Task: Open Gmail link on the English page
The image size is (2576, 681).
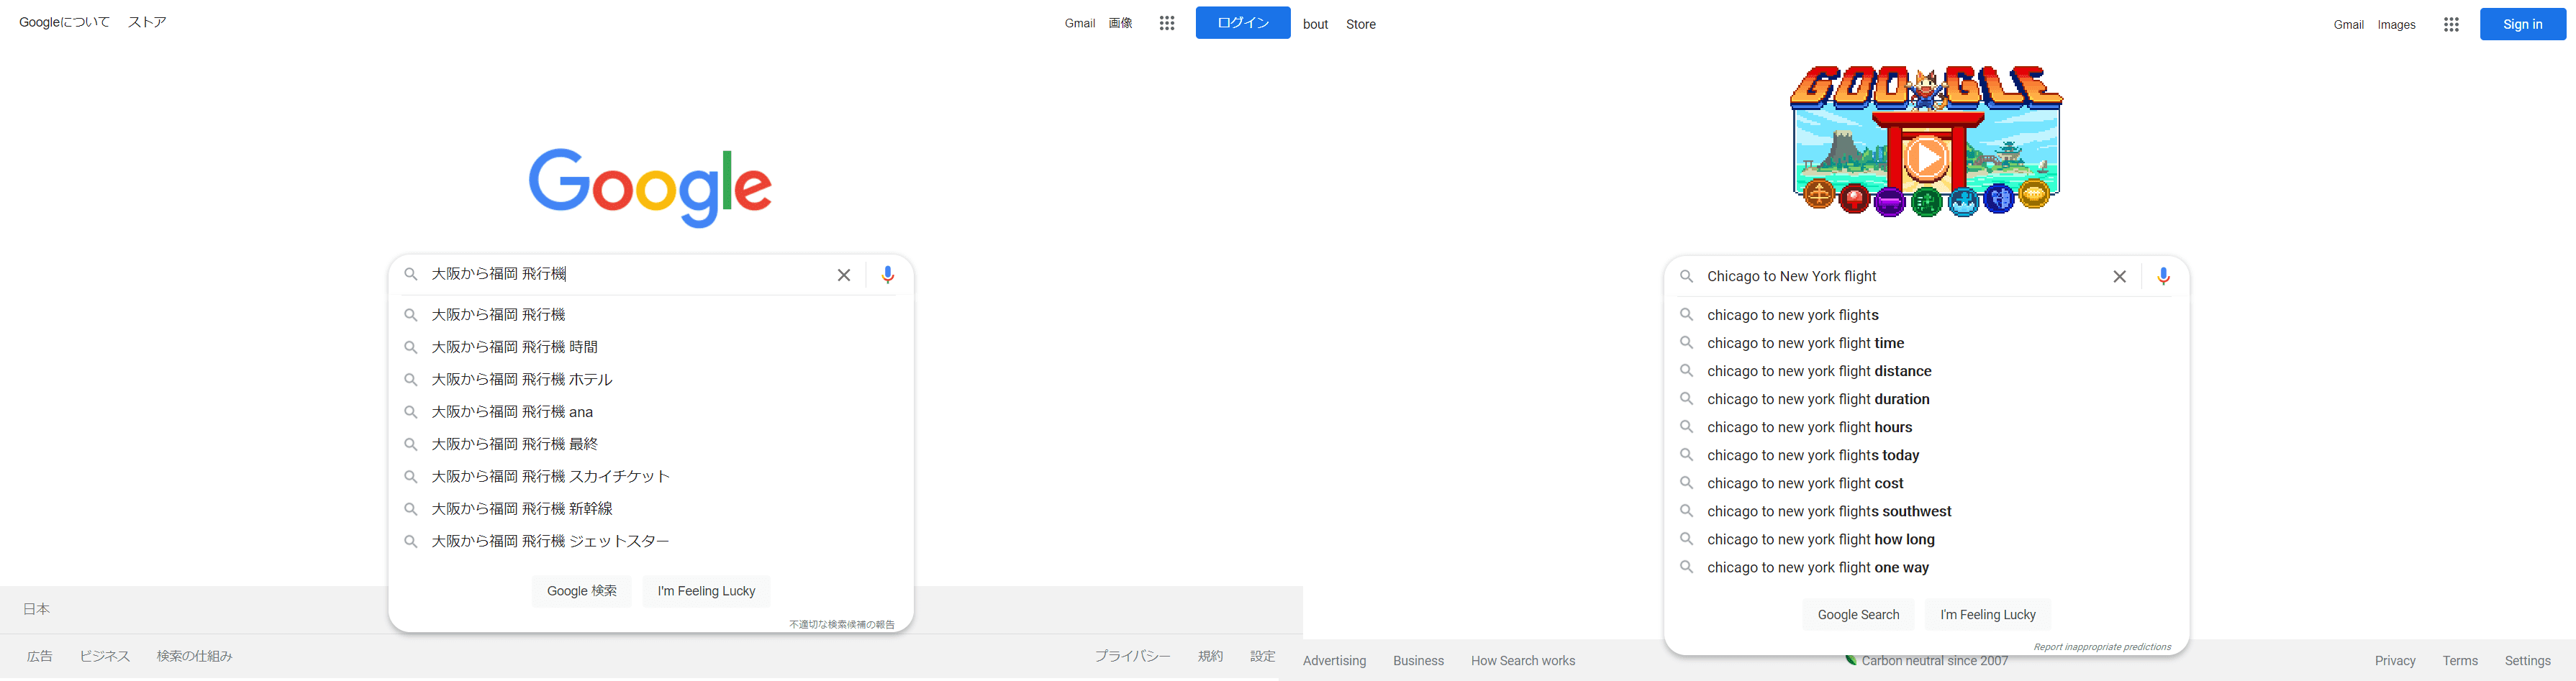Action: pos(2348,24)
